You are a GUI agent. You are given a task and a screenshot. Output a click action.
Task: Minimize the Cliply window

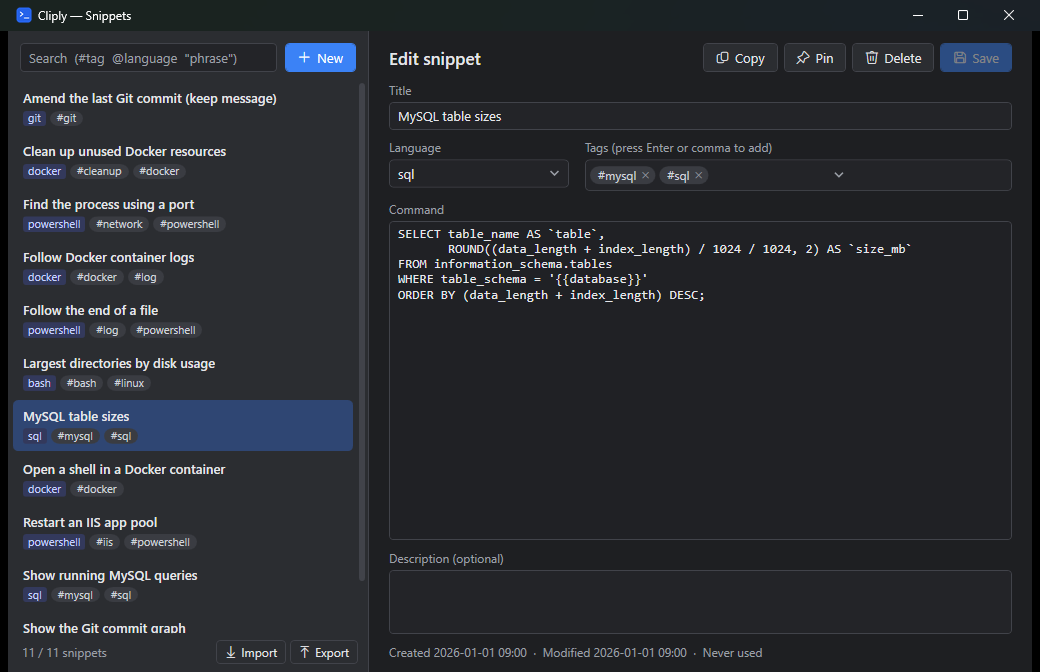[x=918, y=15]
